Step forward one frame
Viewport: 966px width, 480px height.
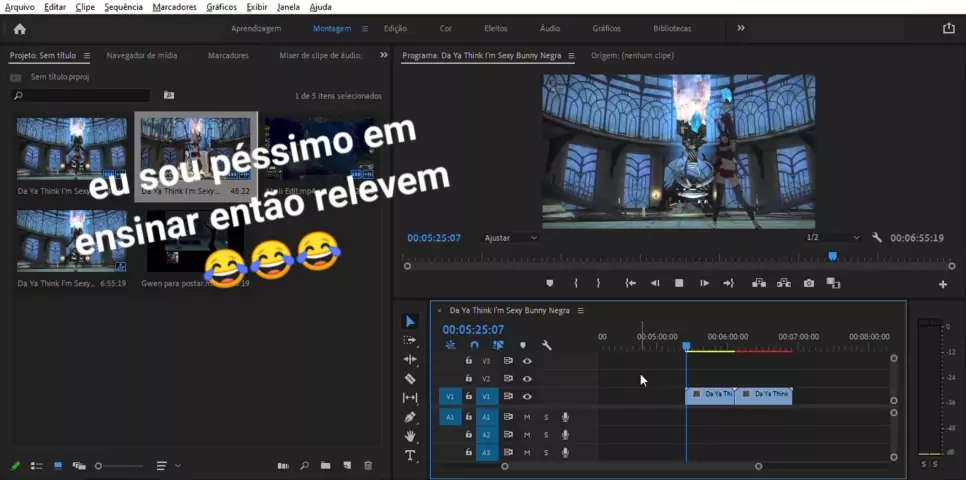click(704, 283)
